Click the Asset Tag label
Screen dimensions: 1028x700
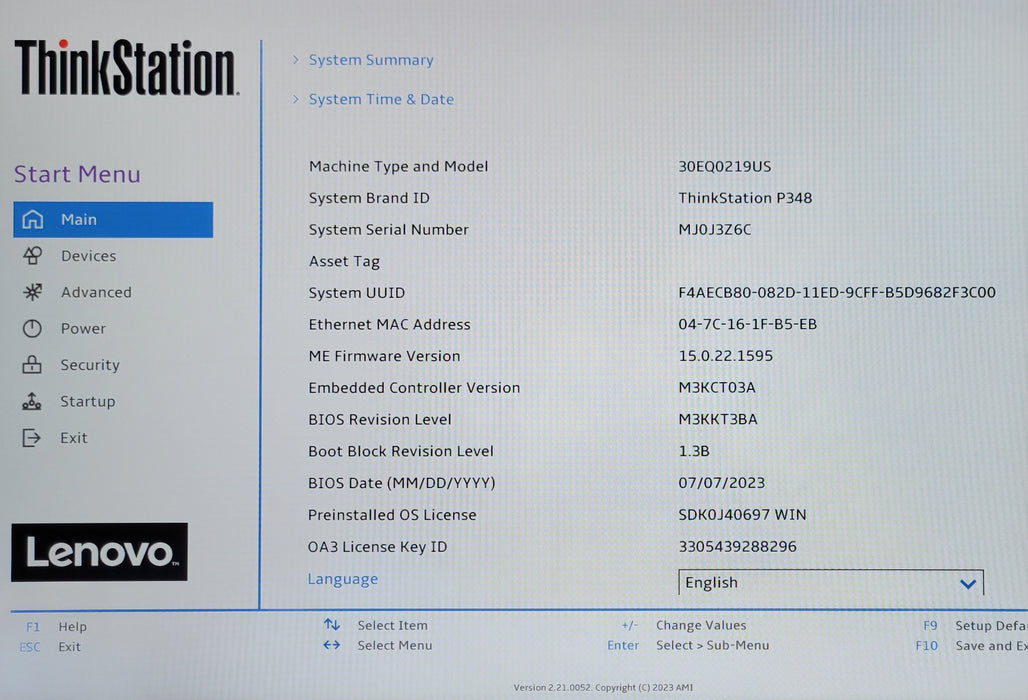click(x=344, y=262)
